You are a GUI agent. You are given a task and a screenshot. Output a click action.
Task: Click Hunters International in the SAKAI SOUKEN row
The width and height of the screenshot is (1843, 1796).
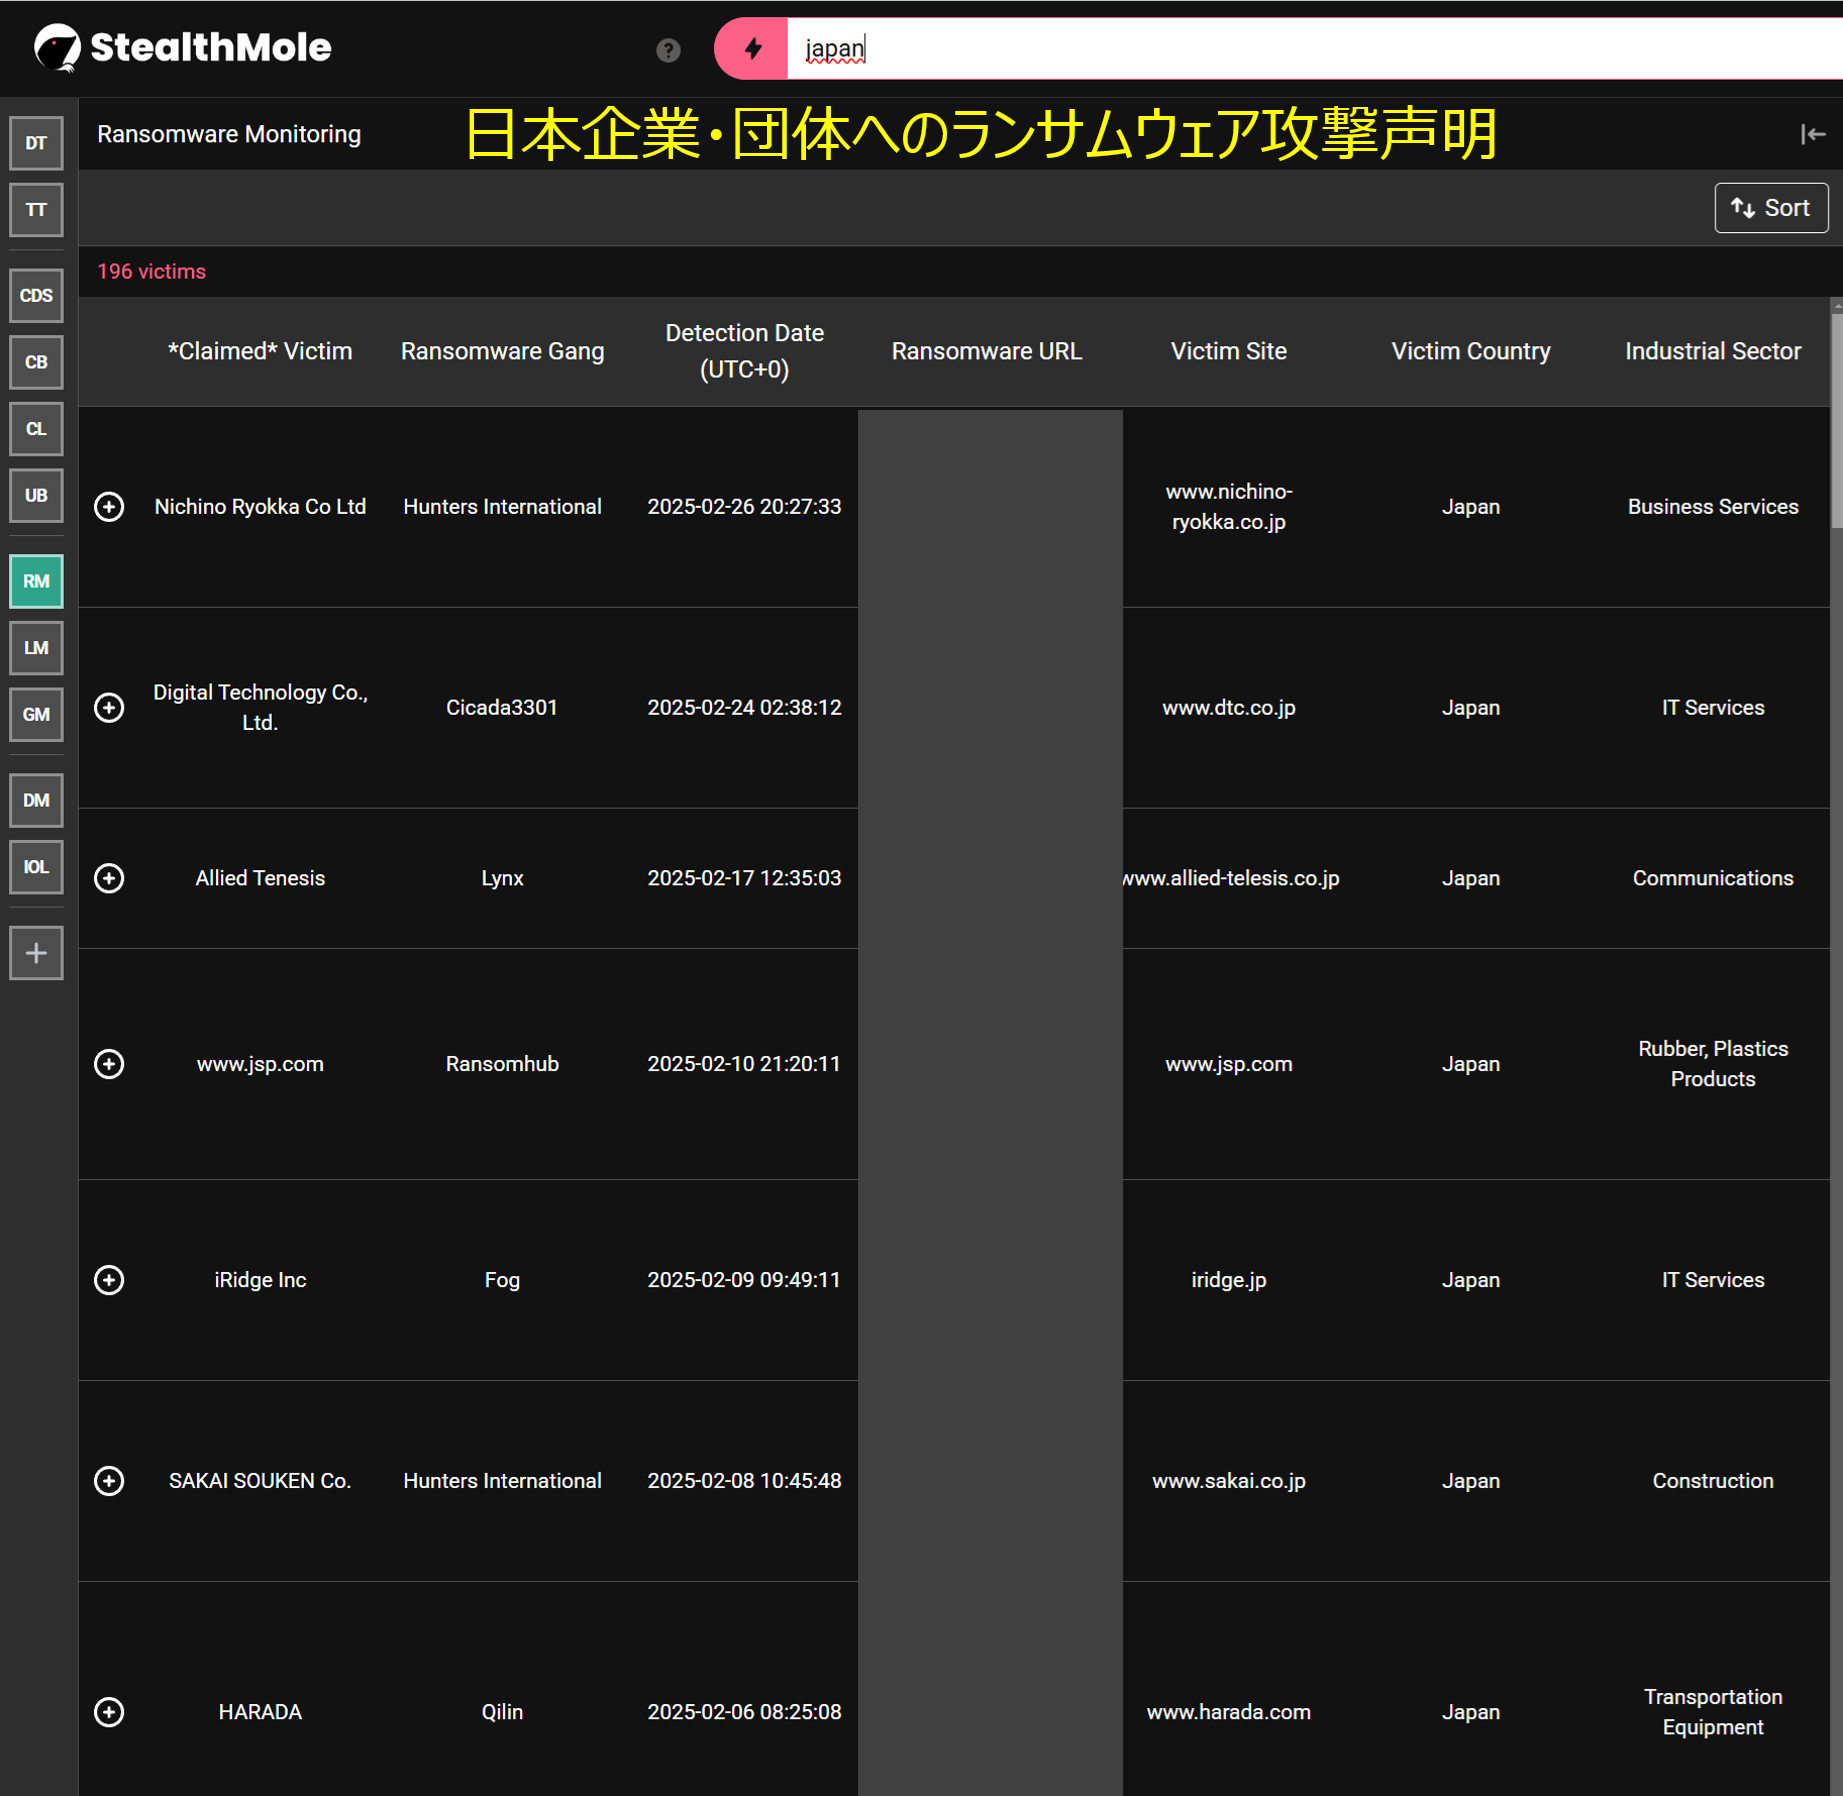(502, 1481)
